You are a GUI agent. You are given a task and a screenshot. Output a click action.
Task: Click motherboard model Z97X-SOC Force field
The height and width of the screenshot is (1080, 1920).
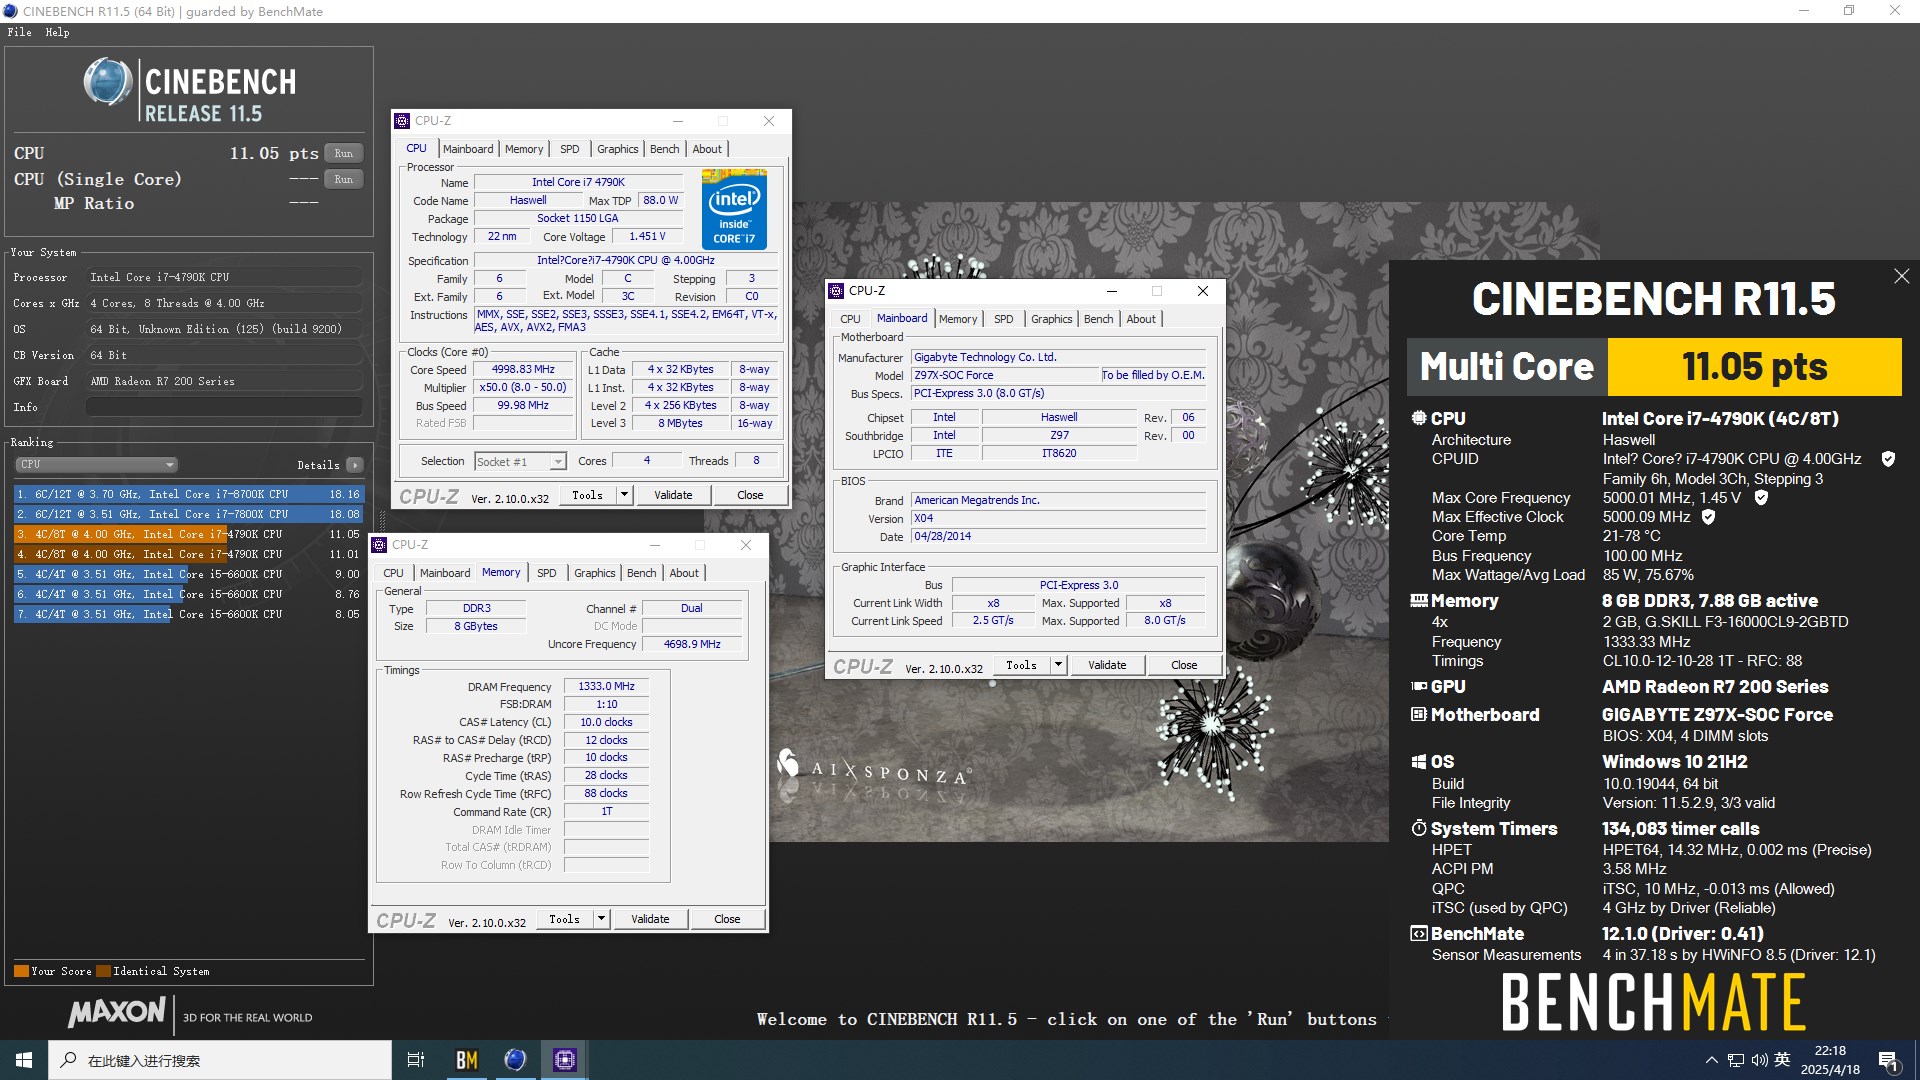[x=1005, y=375]
